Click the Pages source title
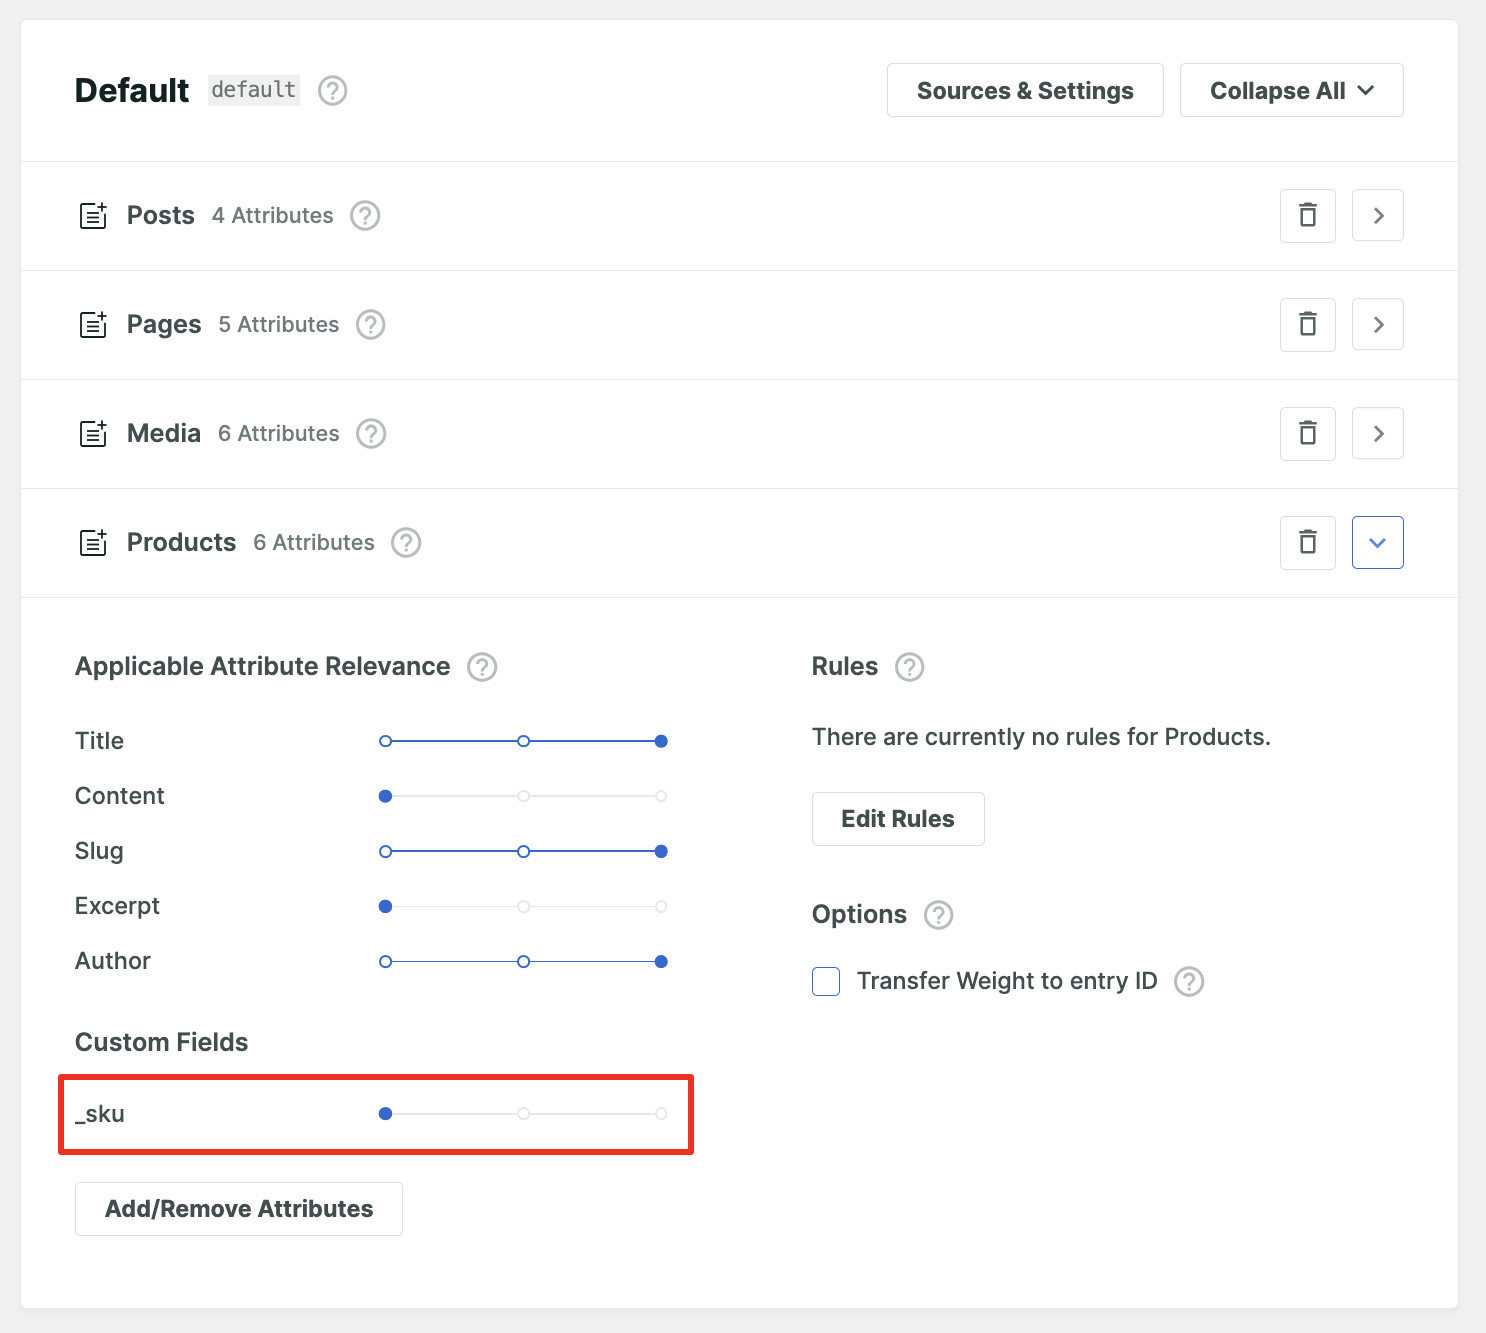This screenshot has height=1333, width=1486. point(164,325)
